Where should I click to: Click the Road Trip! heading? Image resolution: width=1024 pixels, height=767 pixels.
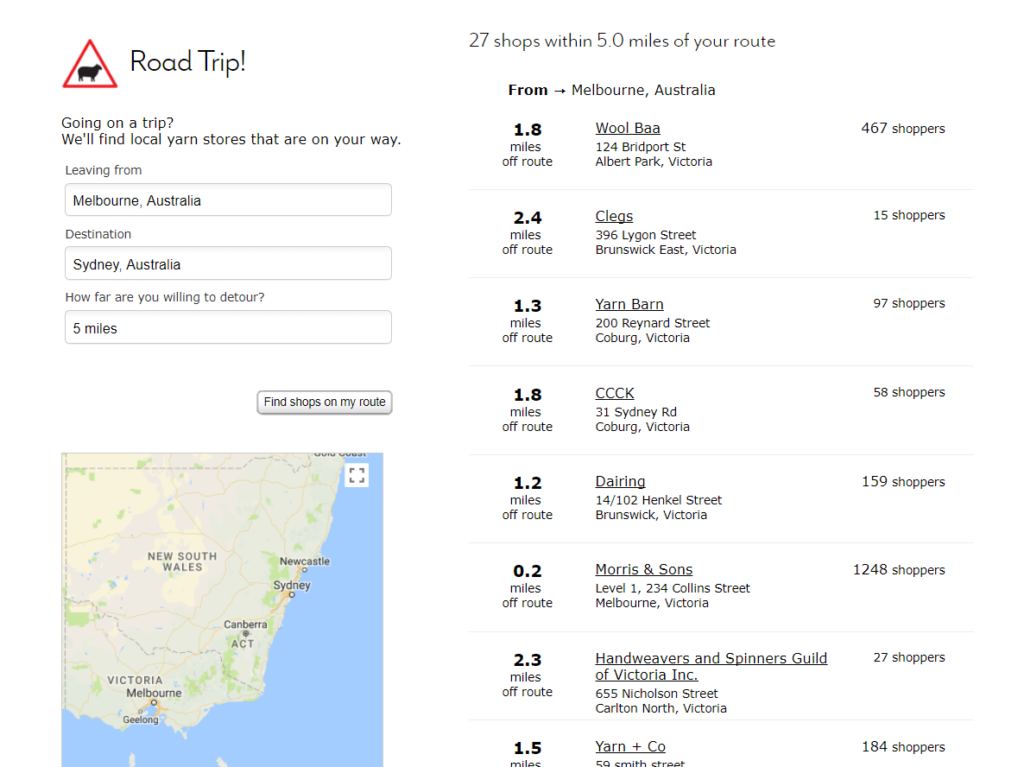tap(187, 62)
